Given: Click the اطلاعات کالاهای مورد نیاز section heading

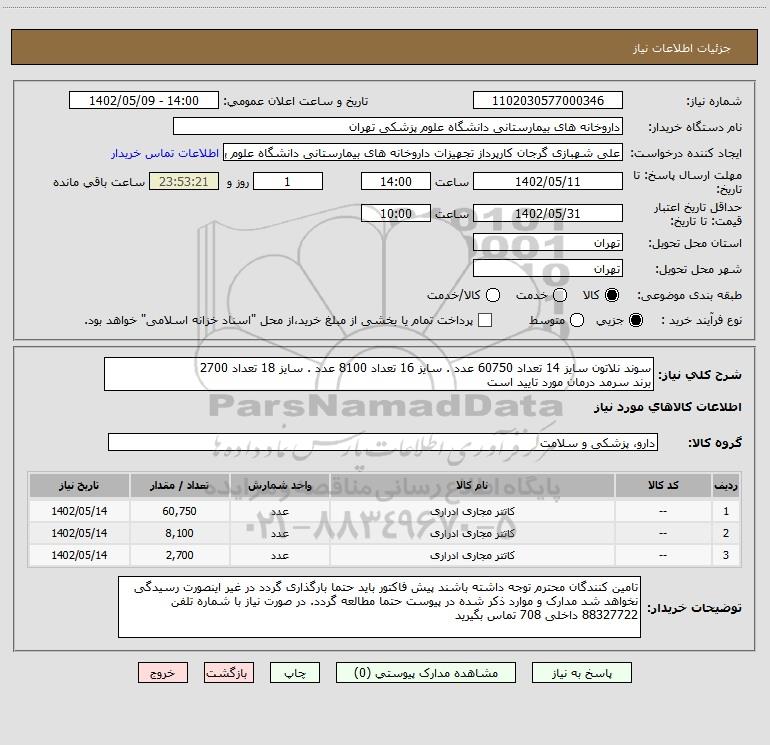Looking at the screenshot, I should [x=668, y=407].
